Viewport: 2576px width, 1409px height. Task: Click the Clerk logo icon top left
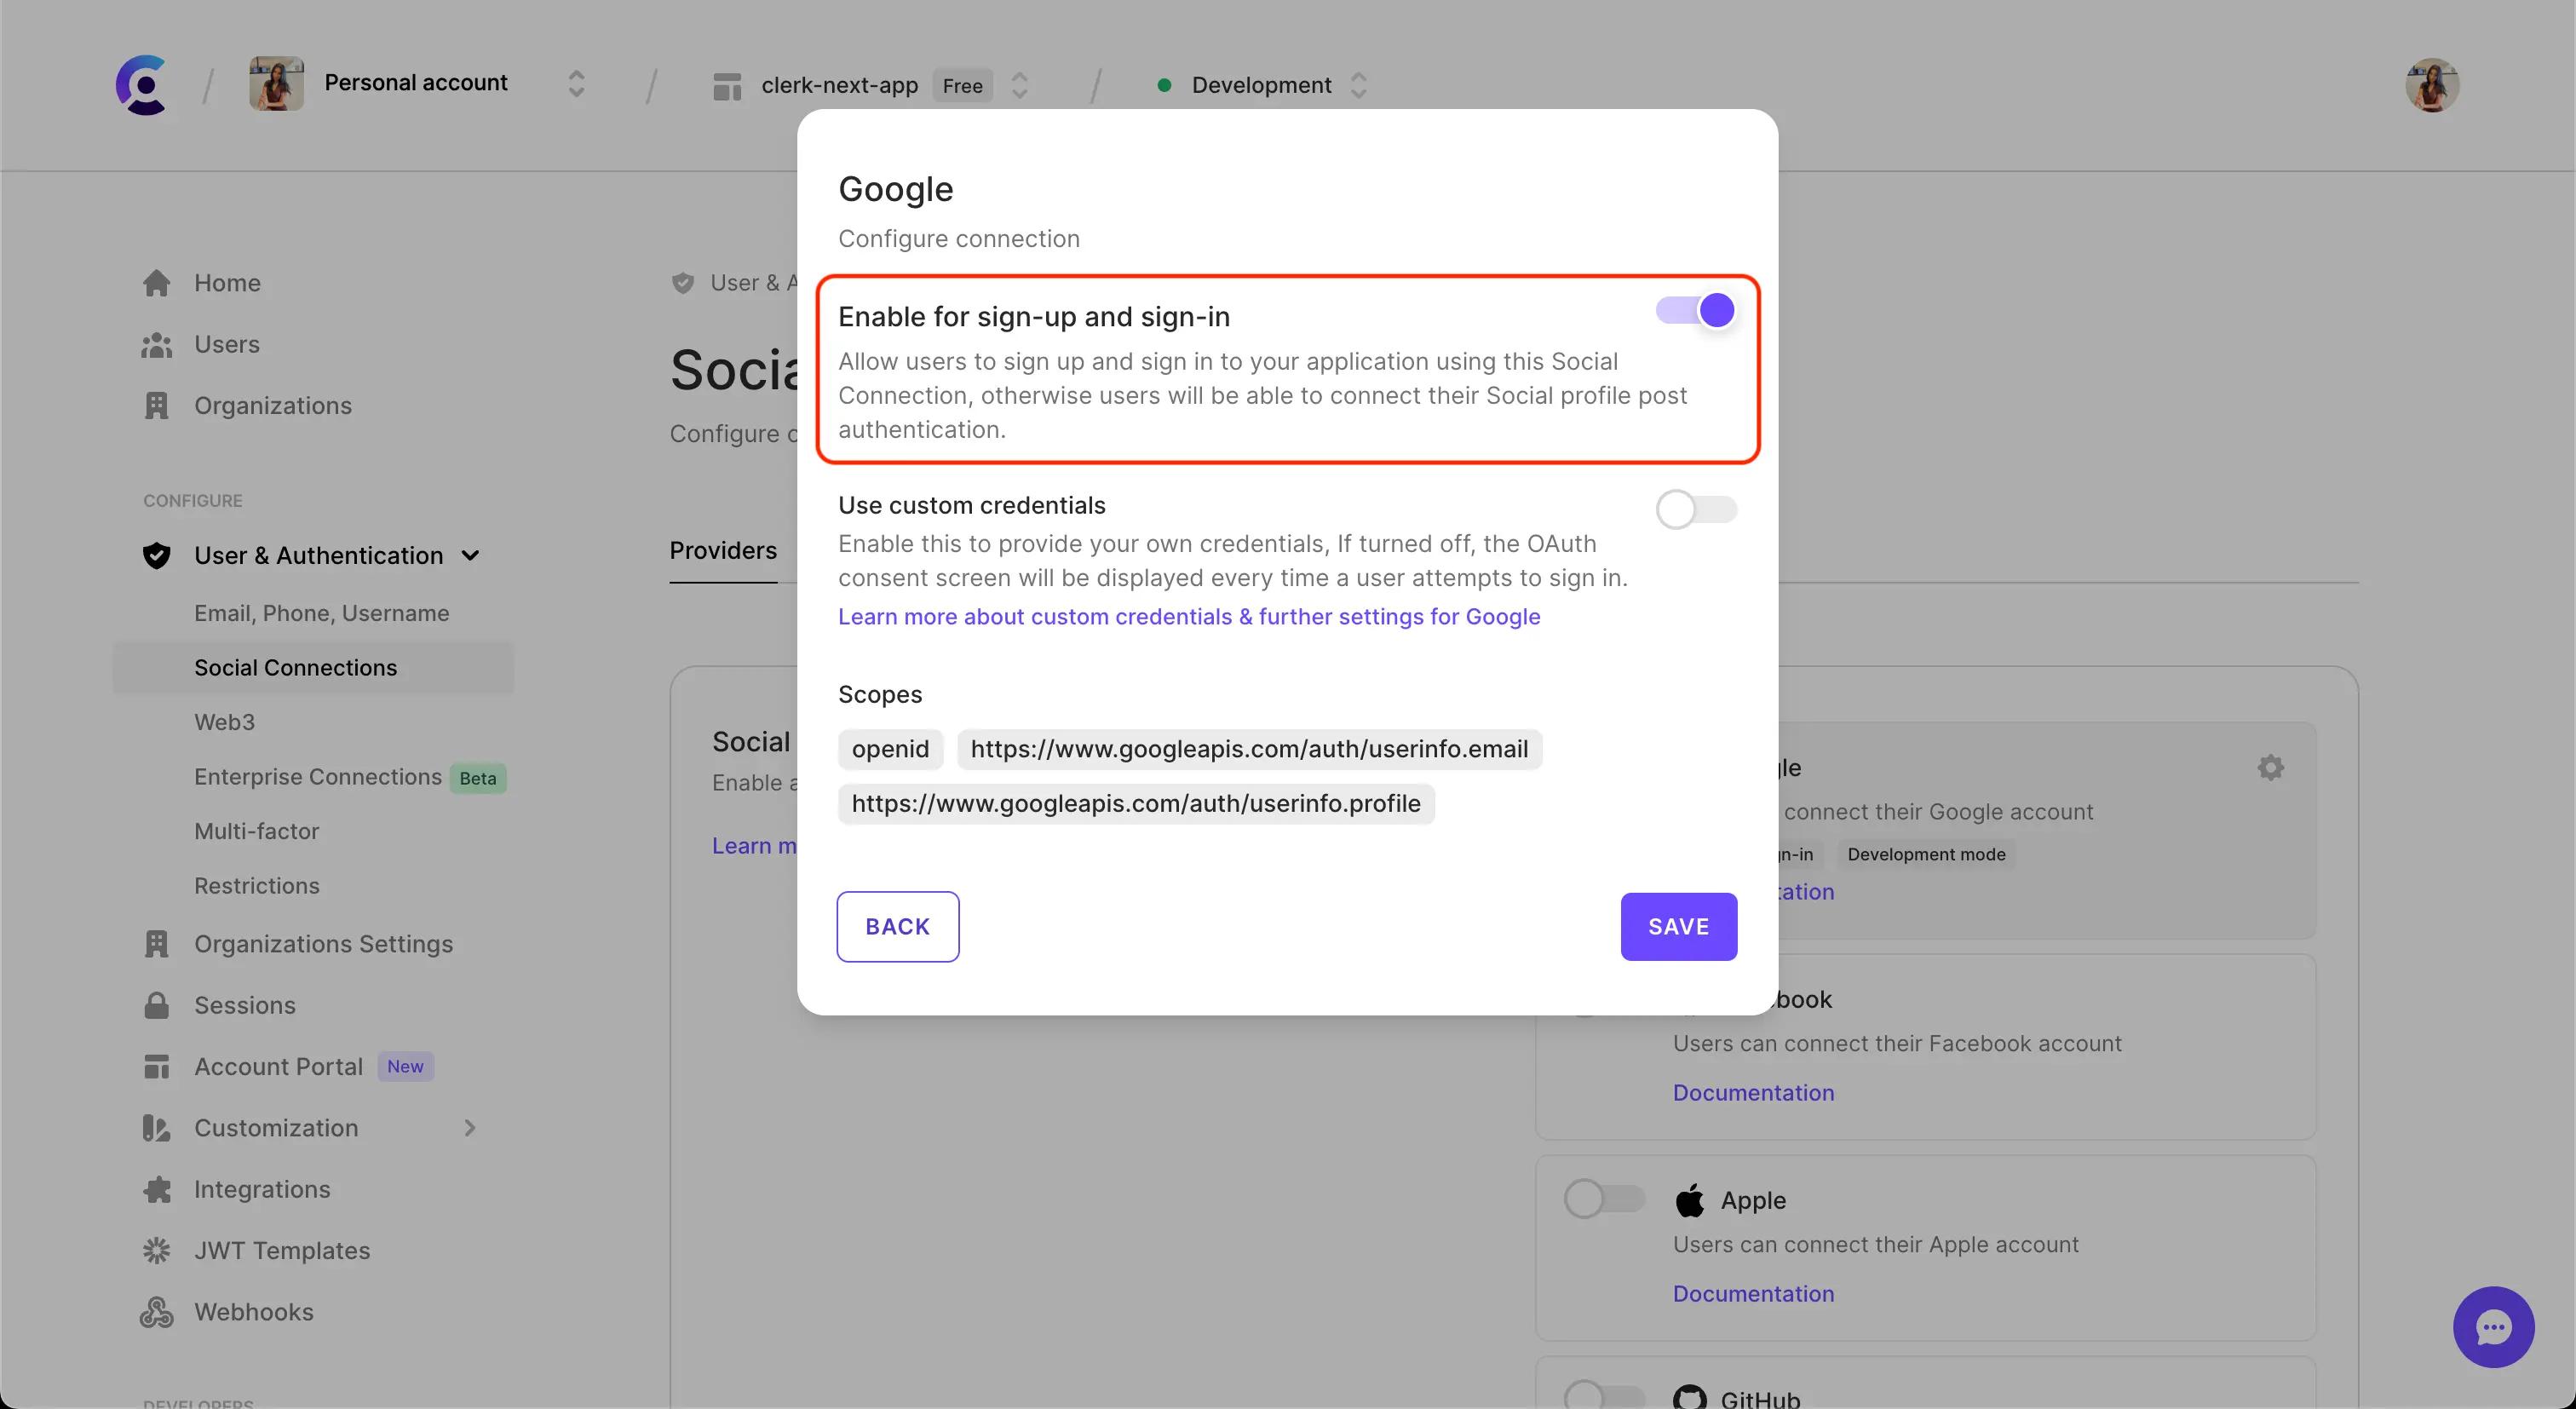[x=141, y=83]
